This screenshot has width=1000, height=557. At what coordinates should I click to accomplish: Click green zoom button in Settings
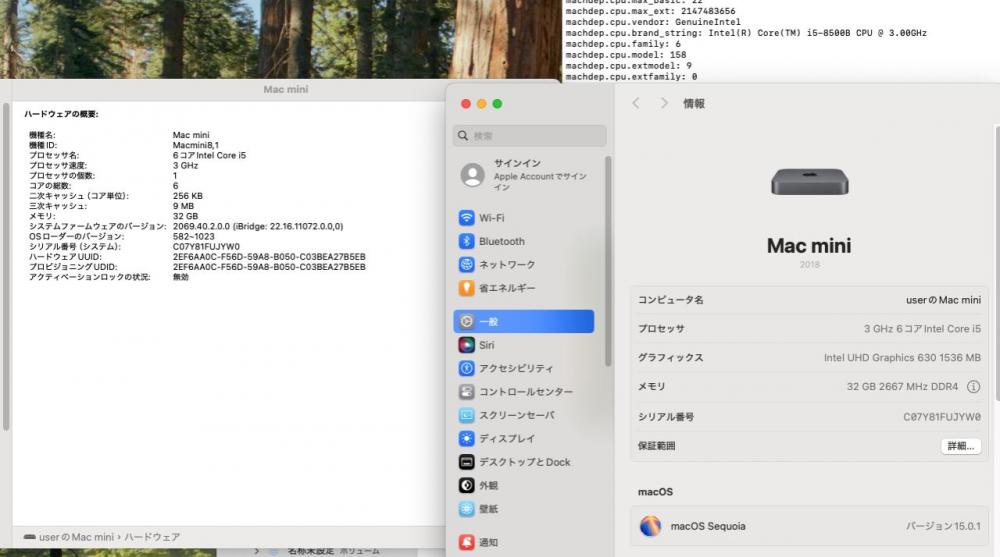point(497,104)
